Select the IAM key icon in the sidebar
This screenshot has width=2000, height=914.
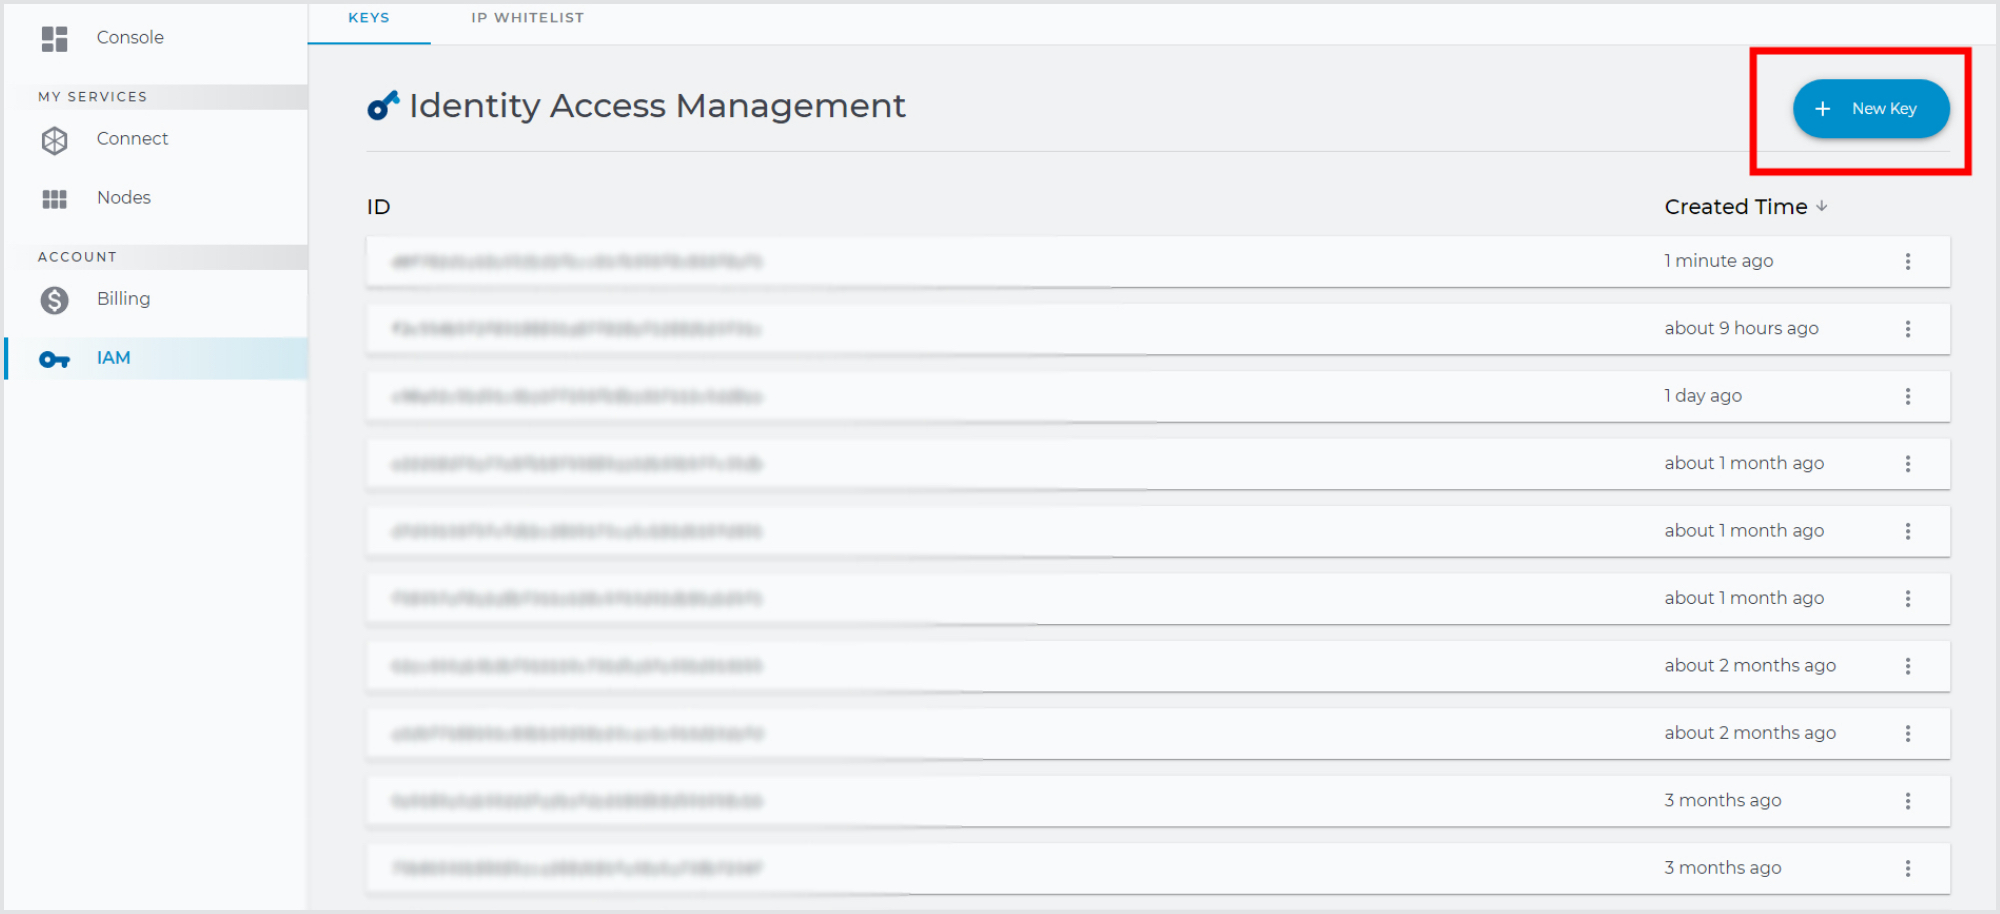click(x=54, y=358)
